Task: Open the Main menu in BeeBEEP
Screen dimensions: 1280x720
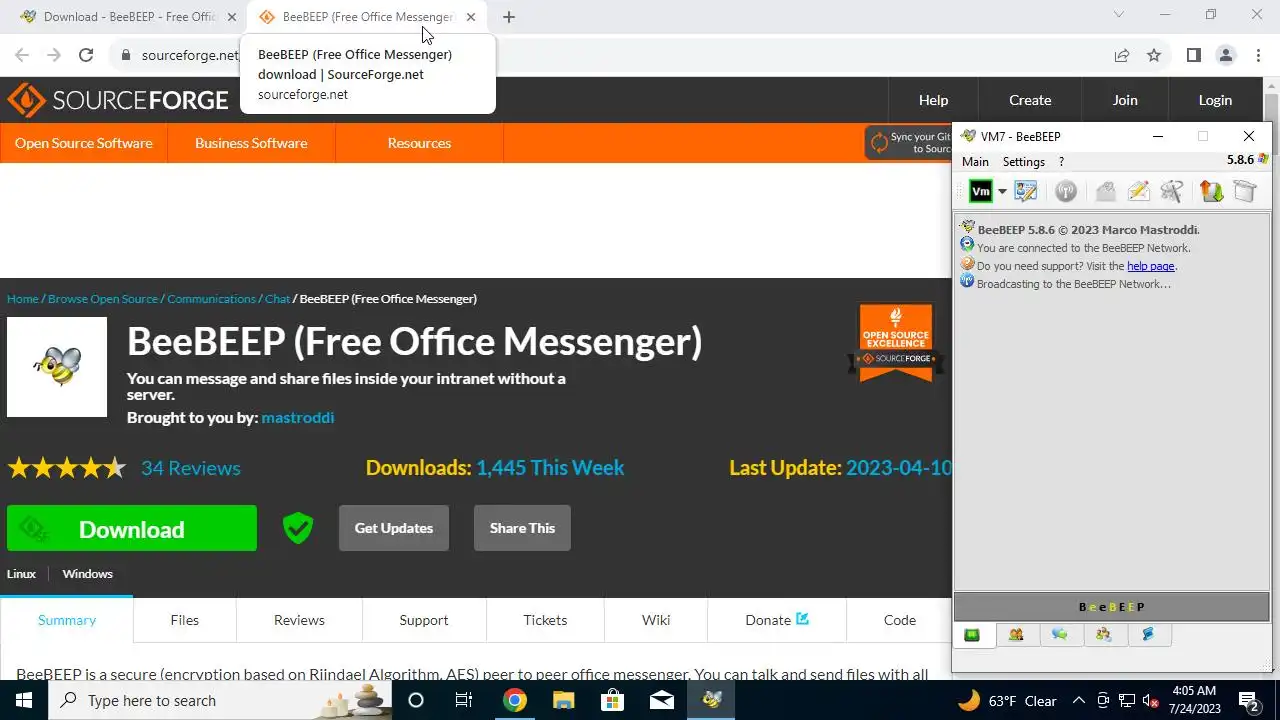Action: 975,161
